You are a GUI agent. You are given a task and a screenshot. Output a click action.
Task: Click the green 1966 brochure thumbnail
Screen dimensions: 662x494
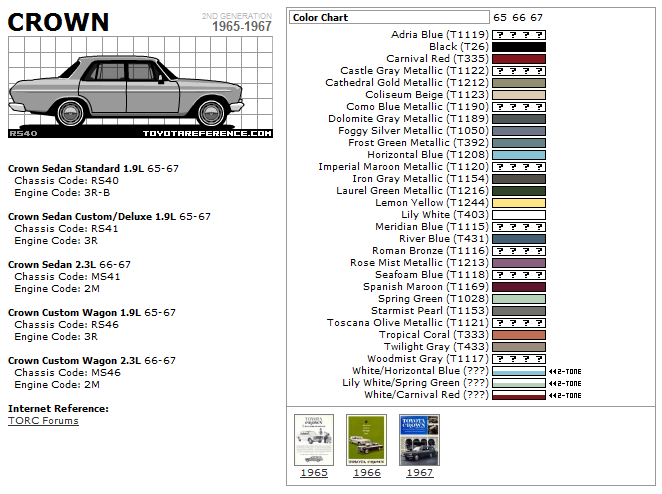point(366,440)
